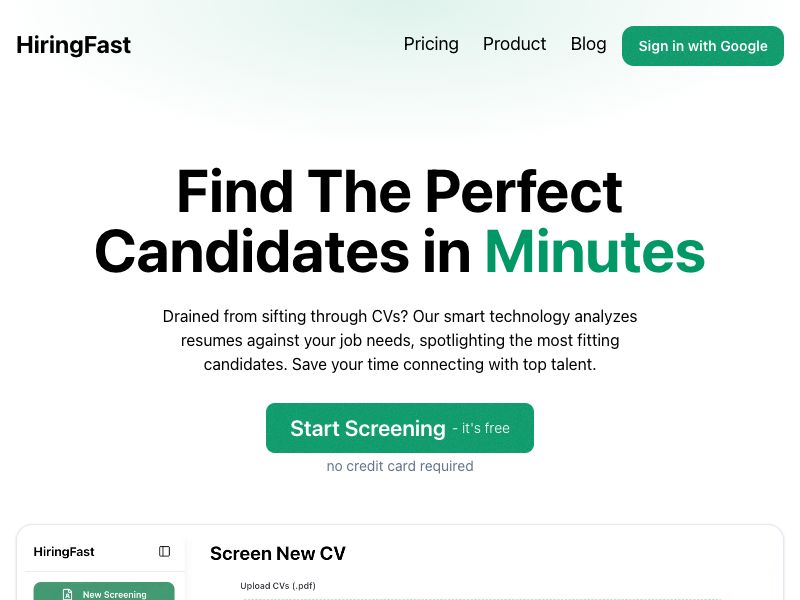The width and height of the screenshot is (800, 600).
Task: Sign in with Google
Action: pyautogui.click(x=703, y=46)
